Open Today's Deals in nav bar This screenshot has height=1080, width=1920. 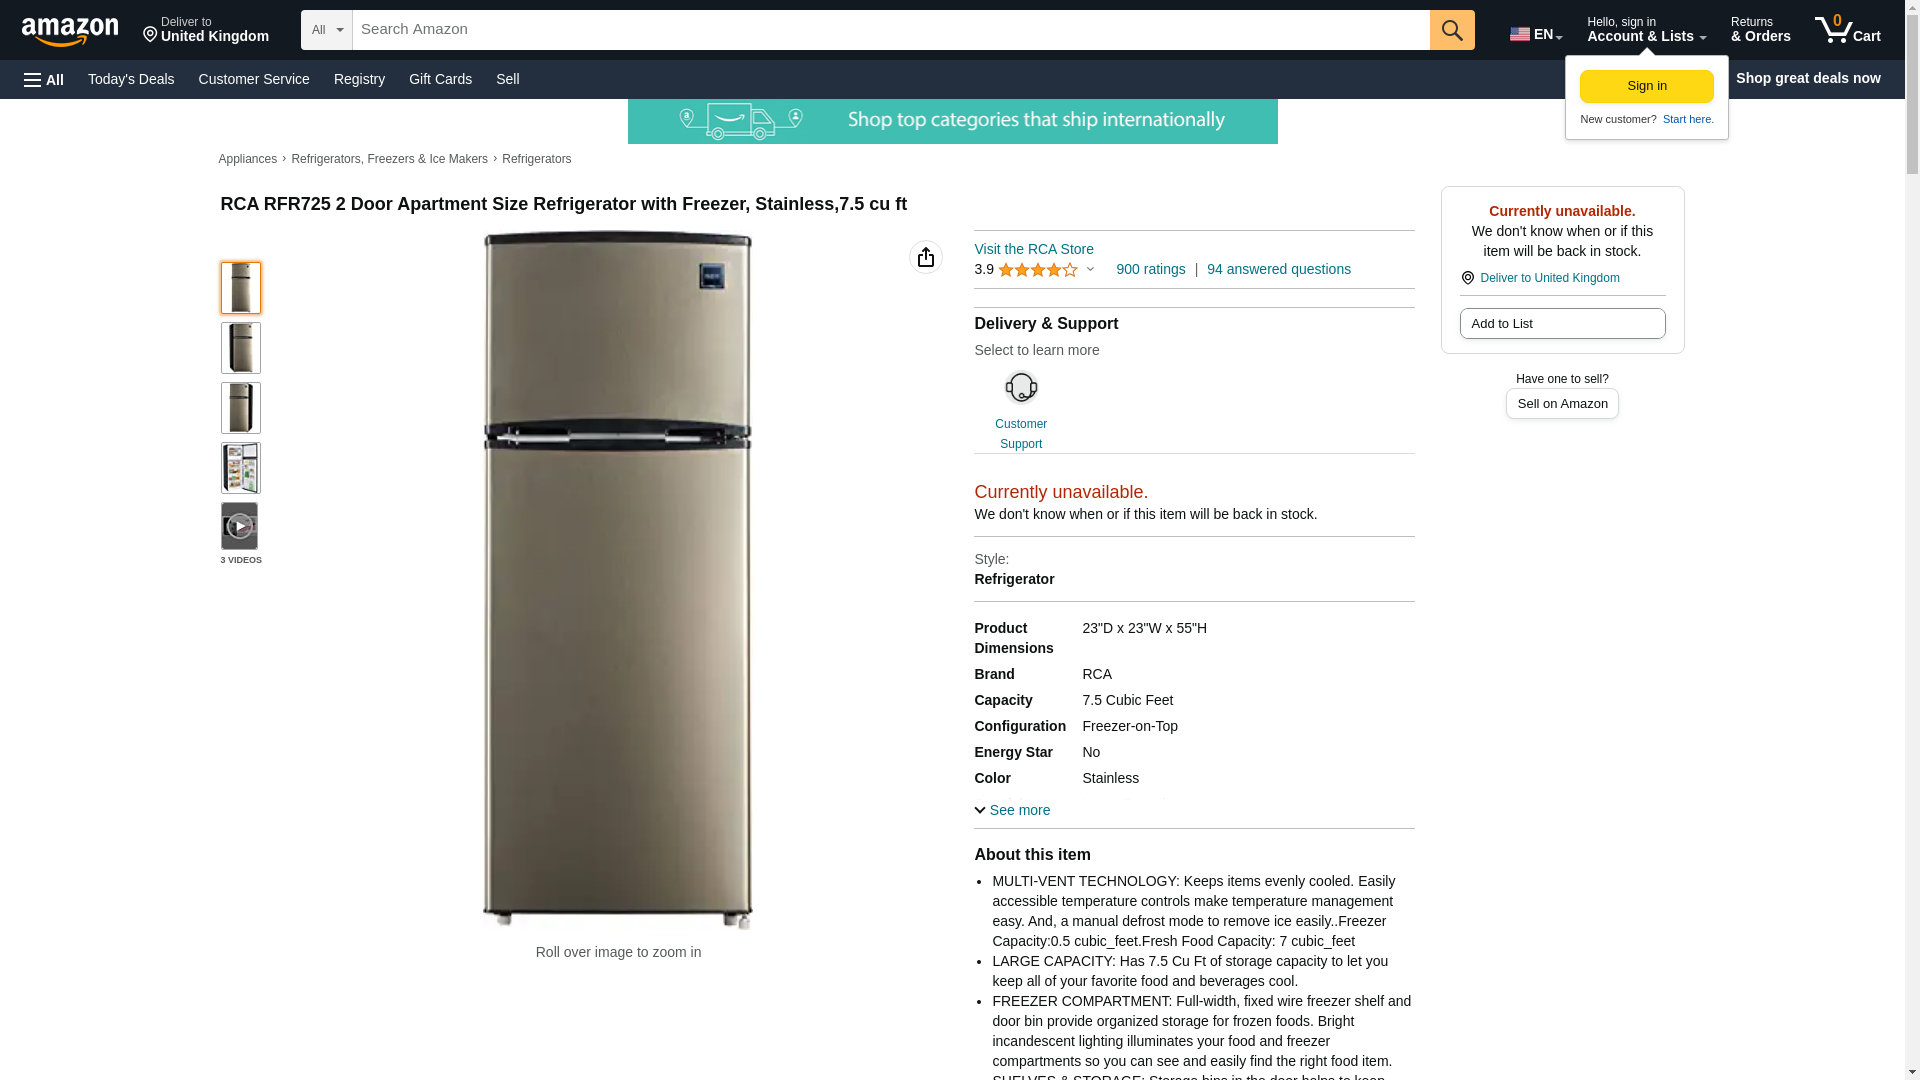131,79
